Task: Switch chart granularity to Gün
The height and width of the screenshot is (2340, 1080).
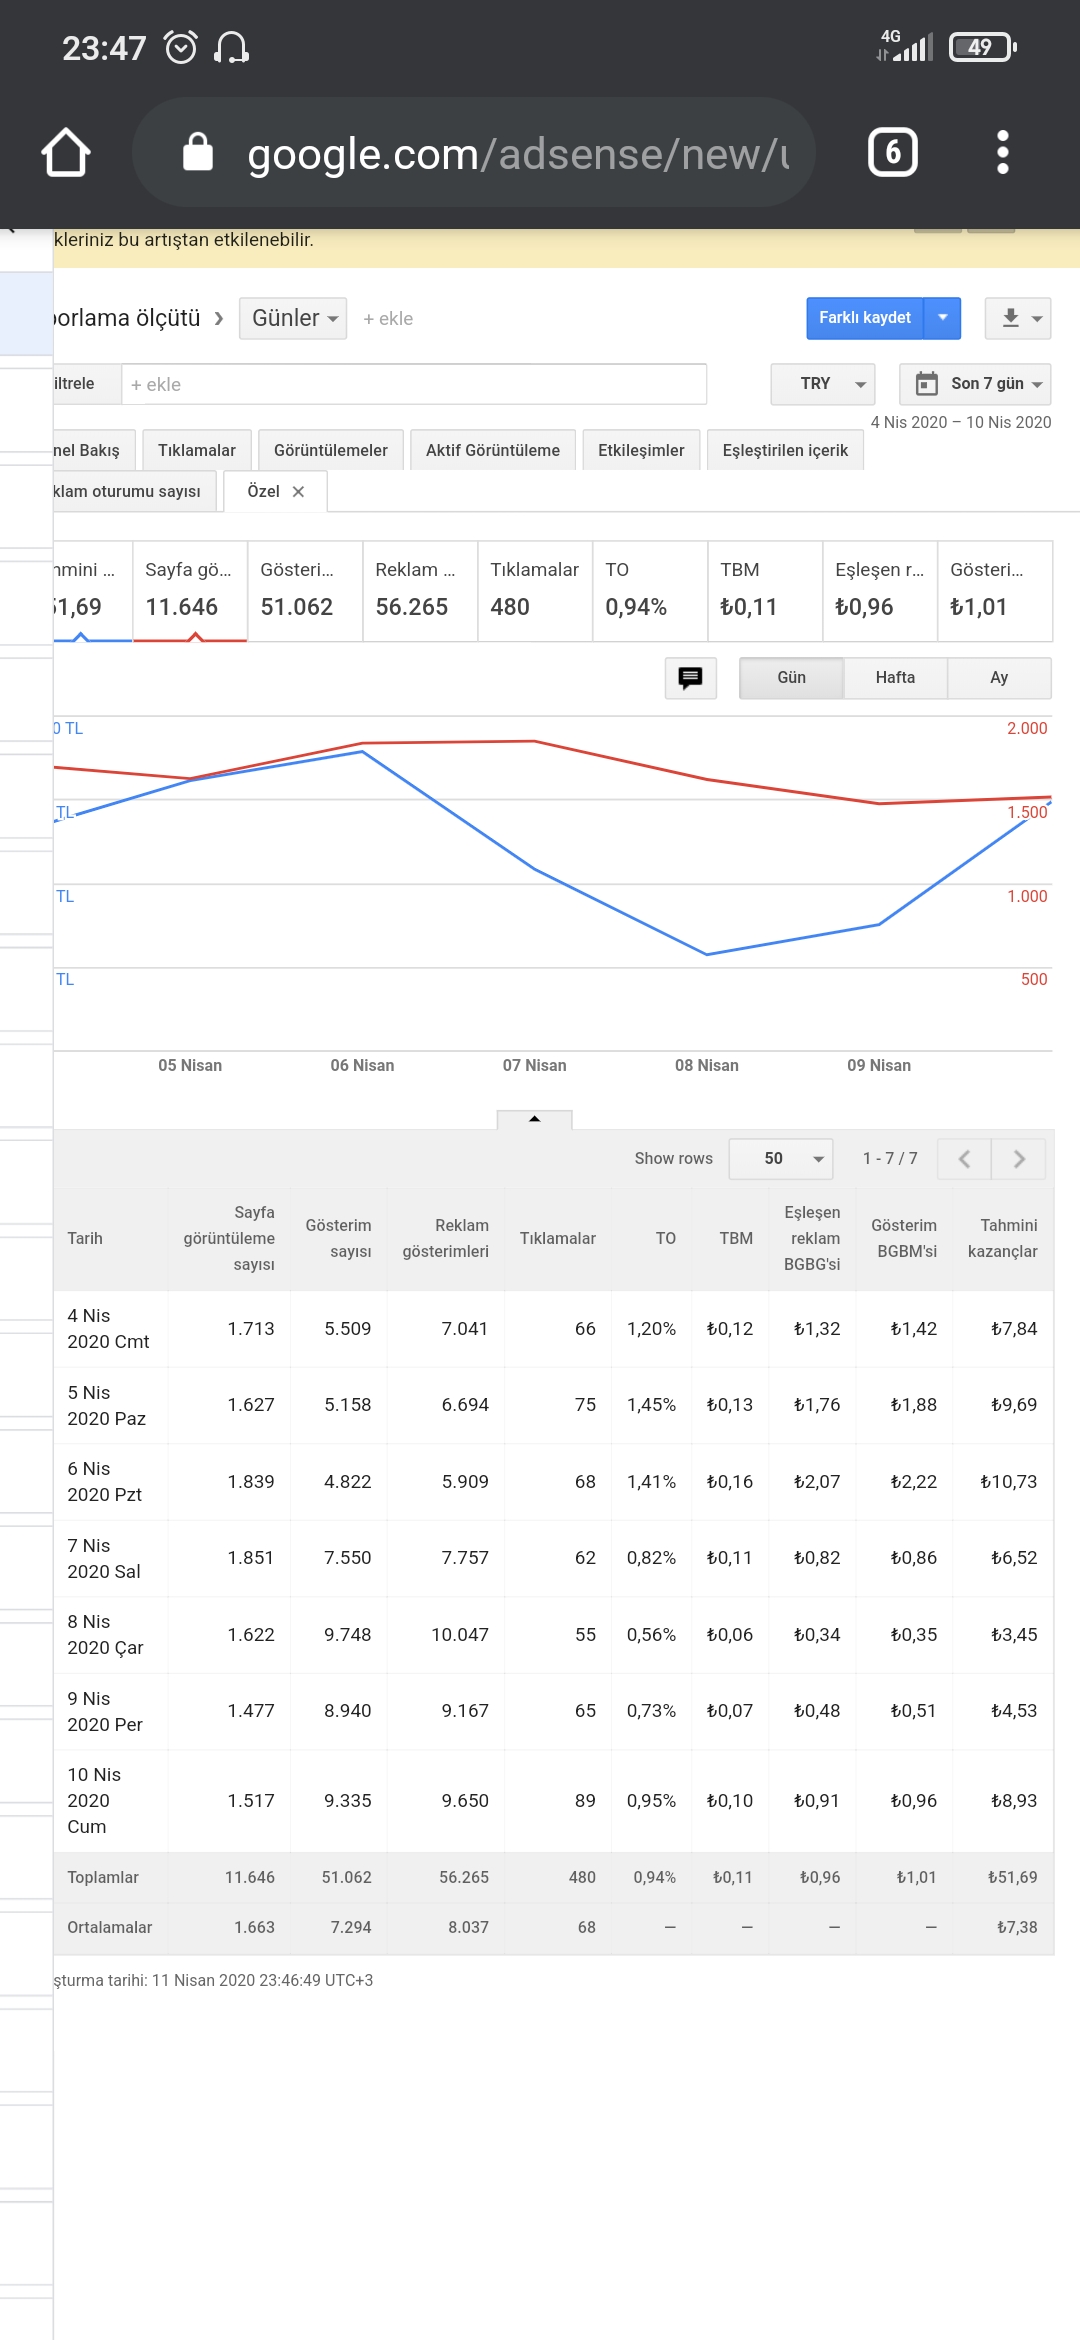Action: pyautogui.click(x=791, y=678)
